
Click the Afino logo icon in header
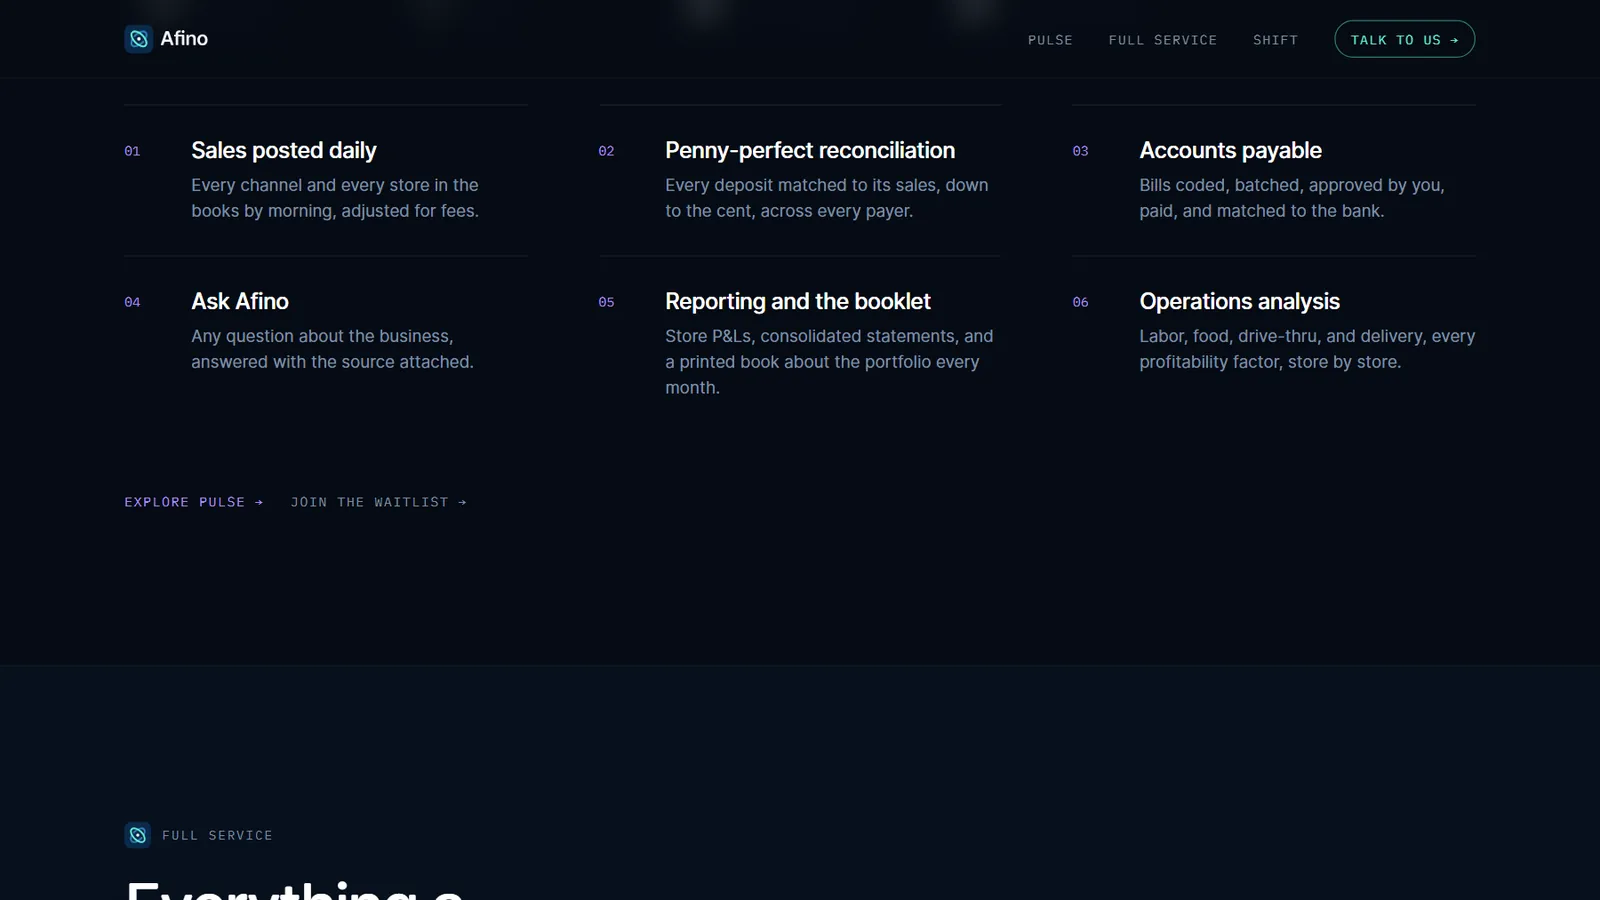[x=138, y=39]
